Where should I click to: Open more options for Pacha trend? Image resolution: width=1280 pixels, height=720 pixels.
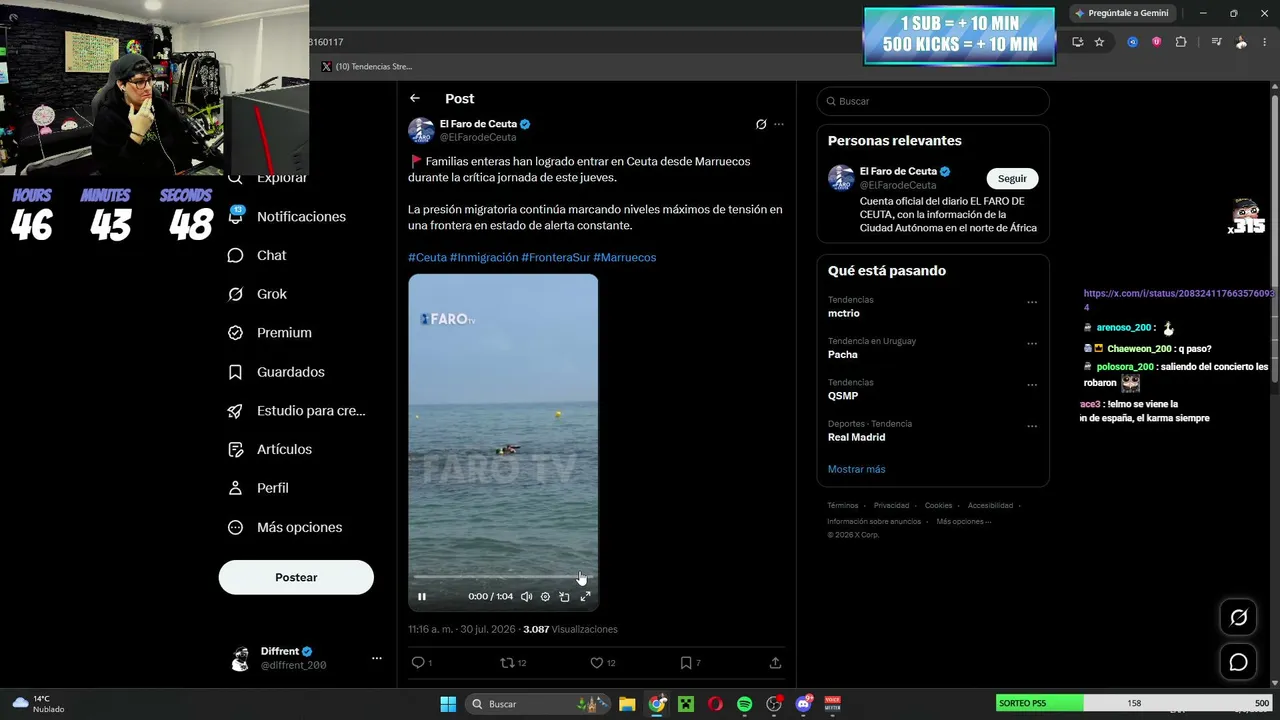(1032, 343)
